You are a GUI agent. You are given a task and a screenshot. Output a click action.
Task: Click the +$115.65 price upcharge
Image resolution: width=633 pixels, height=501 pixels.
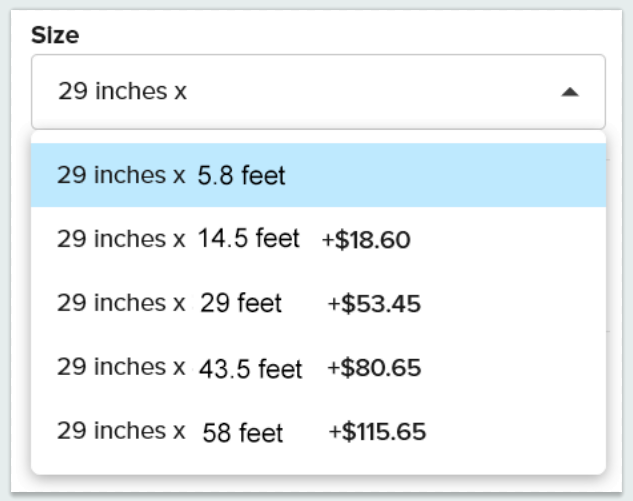[377, 432]
